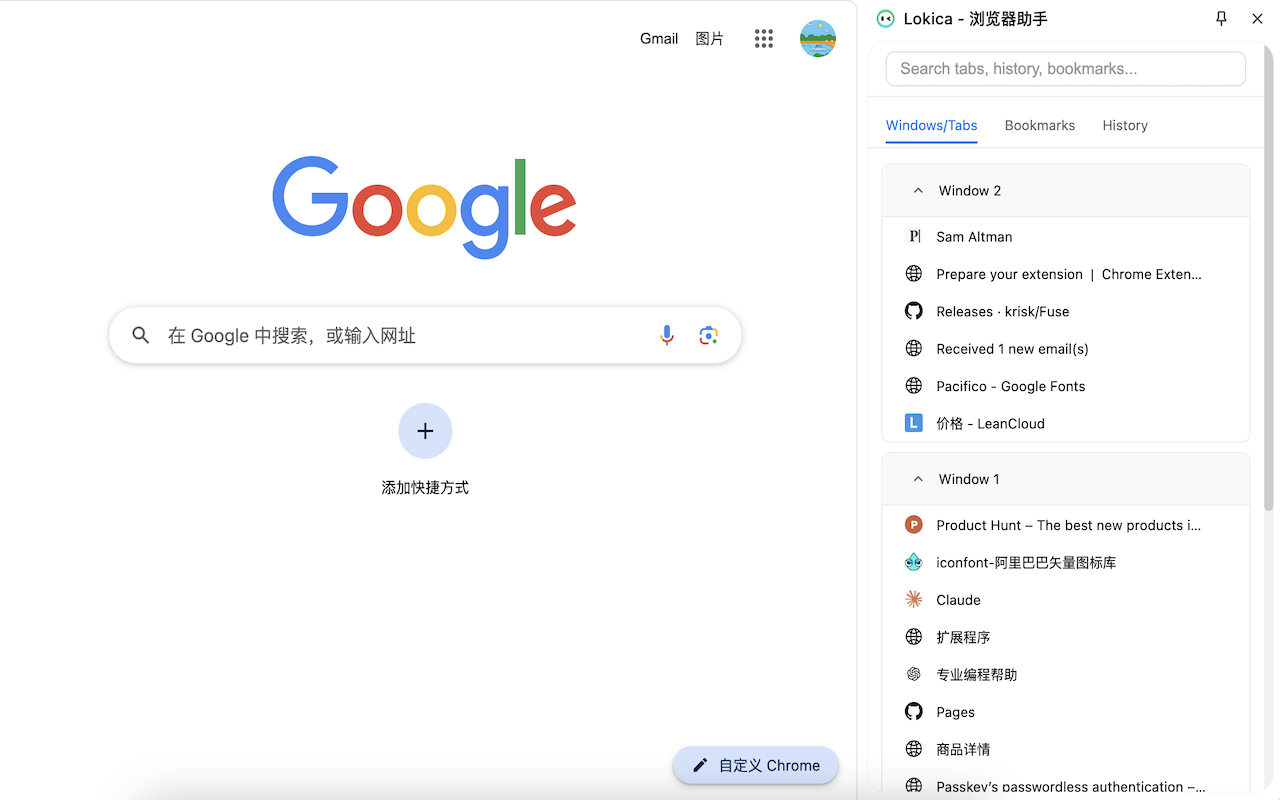
Task: Switch to the History tab
Action: [1125, 125]
